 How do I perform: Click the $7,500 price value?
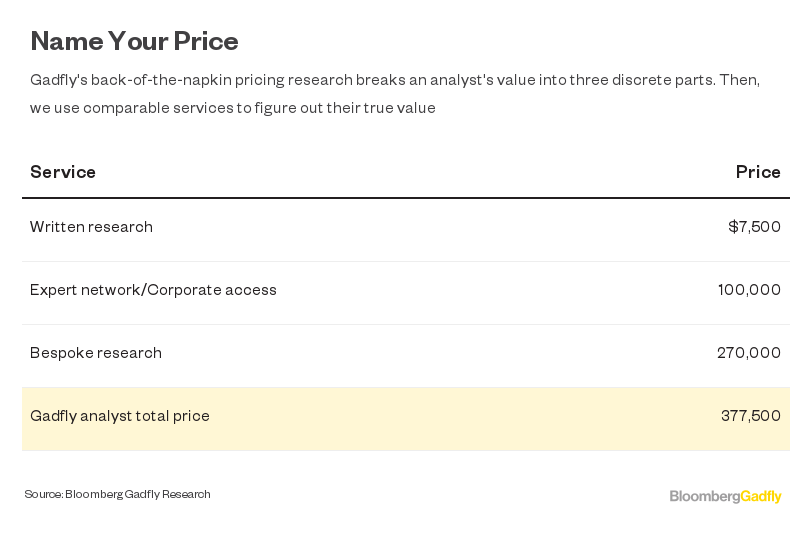coord(754,227)
